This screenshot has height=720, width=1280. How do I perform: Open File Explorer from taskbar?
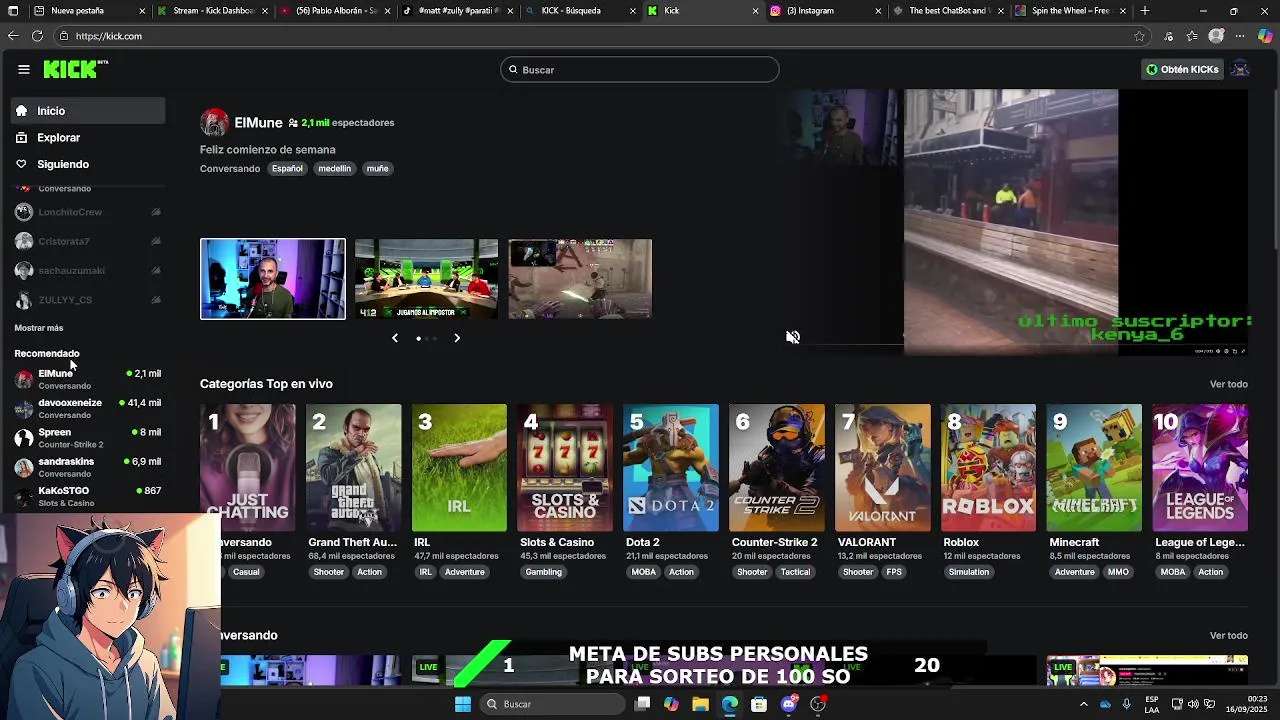700,704
